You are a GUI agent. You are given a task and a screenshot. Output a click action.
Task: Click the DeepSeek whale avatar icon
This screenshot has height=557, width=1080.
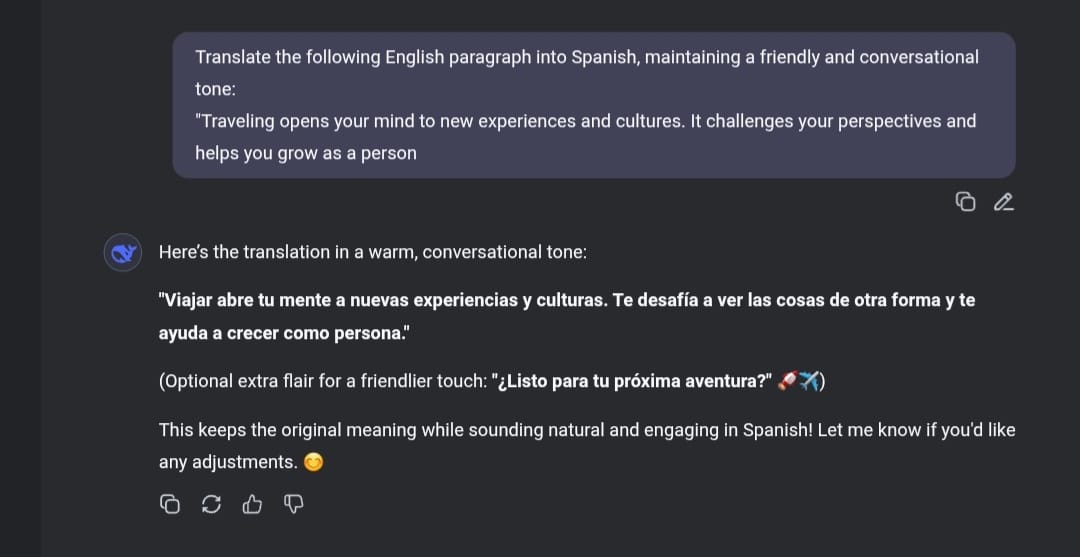pyautogui.click(x=123, y=253)
